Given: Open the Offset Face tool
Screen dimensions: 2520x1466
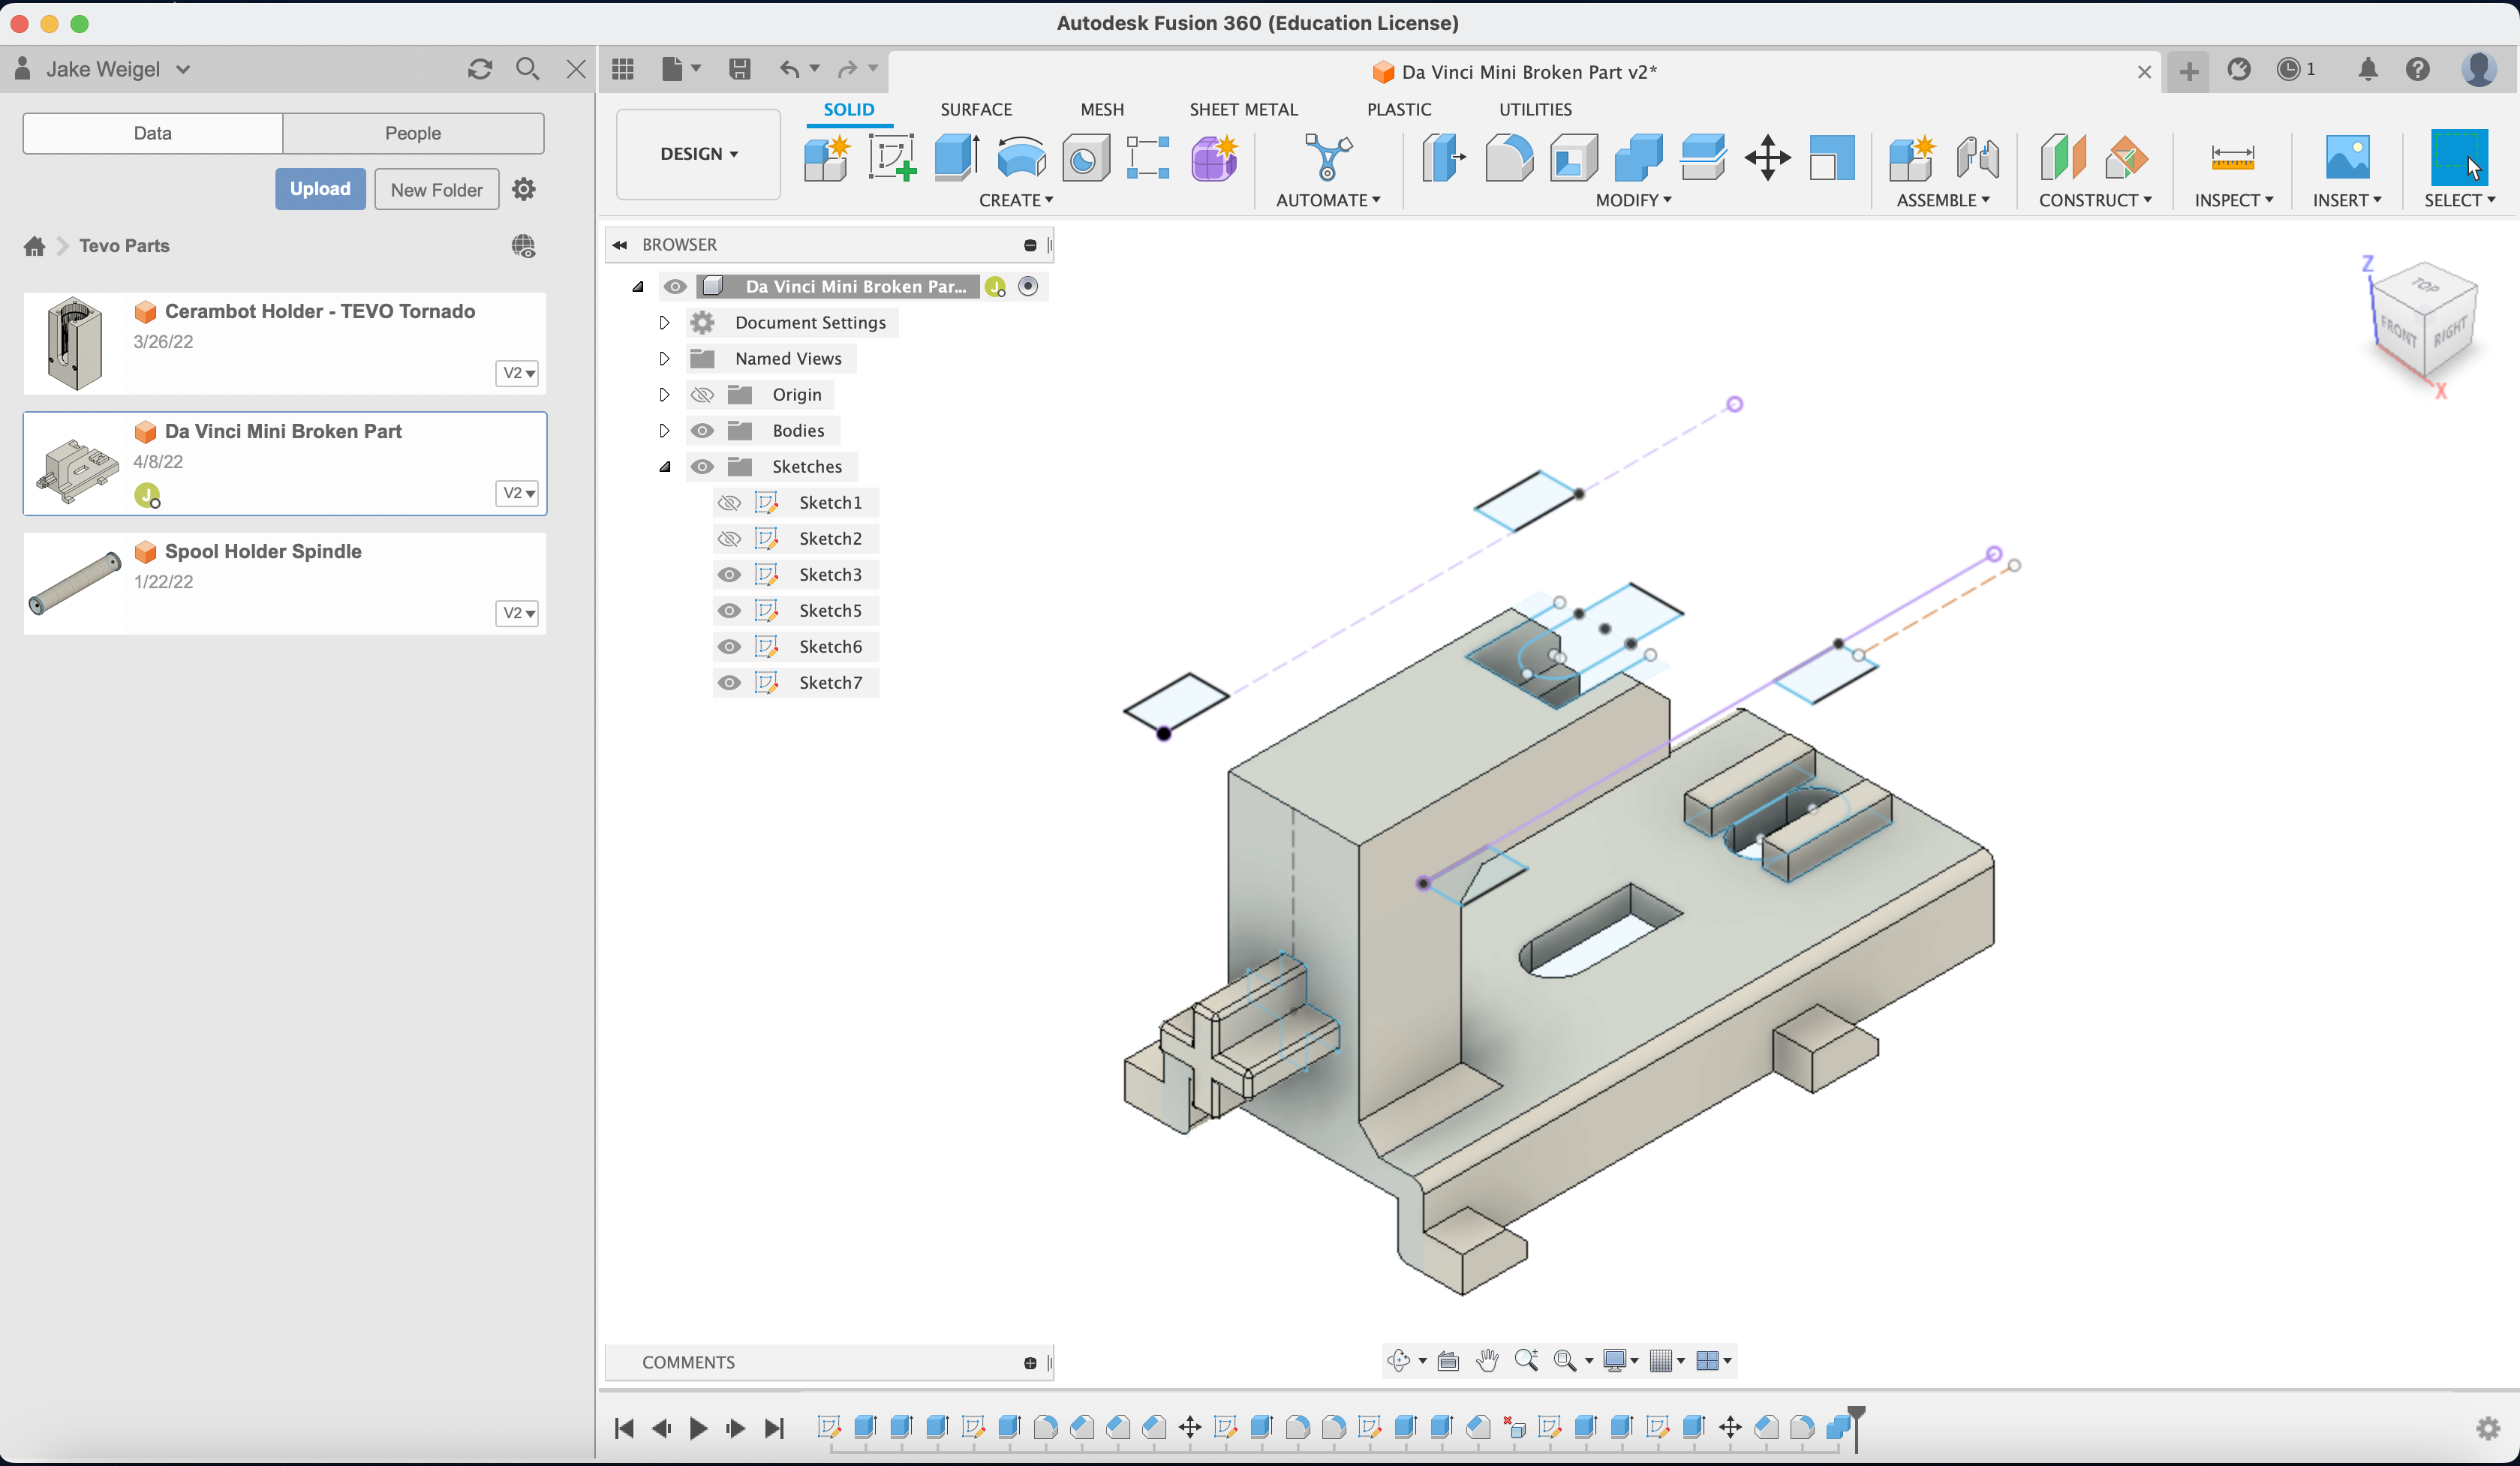Looking at the screenshot, I should click(1703, 158).
